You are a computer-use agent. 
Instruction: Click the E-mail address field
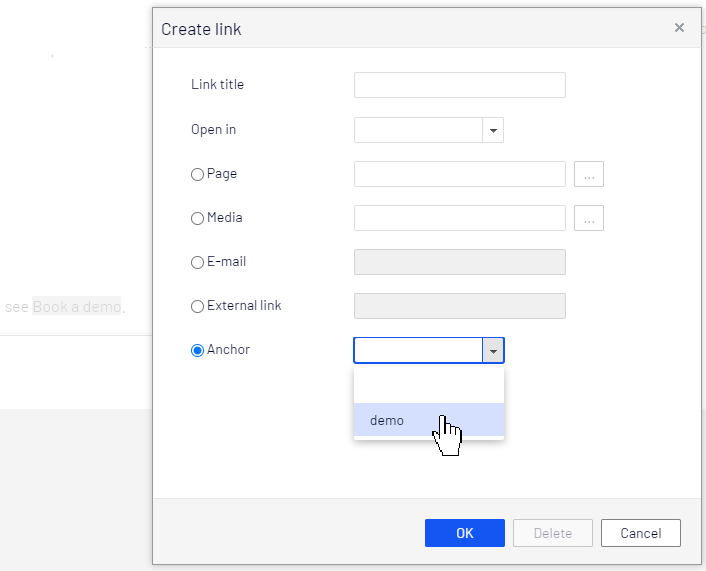[x=460, y=262]
